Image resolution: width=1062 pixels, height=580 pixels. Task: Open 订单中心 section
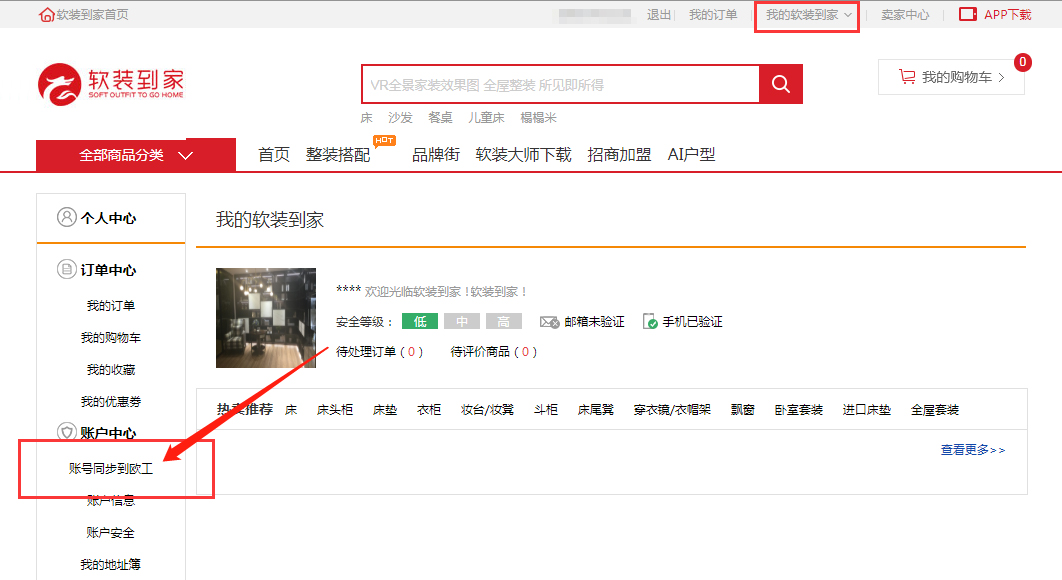click(x=108, y=270)
